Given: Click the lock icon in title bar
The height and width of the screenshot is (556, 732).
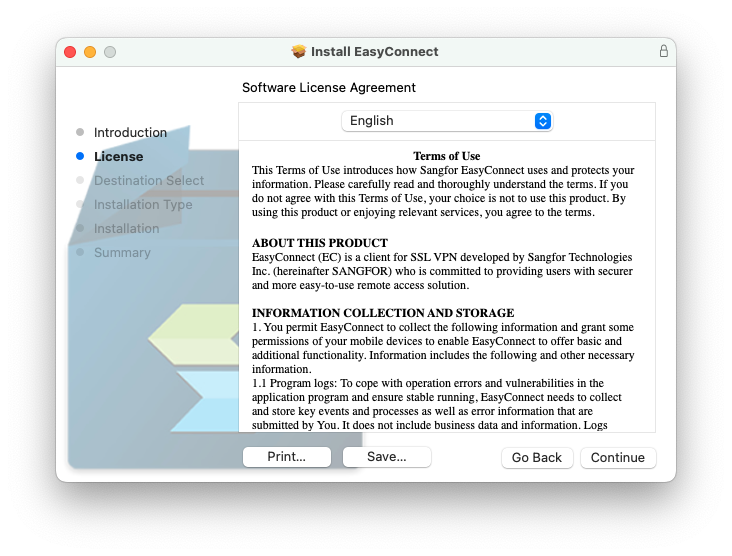Looking at the screenshot, I should click(x=663, y=51).
